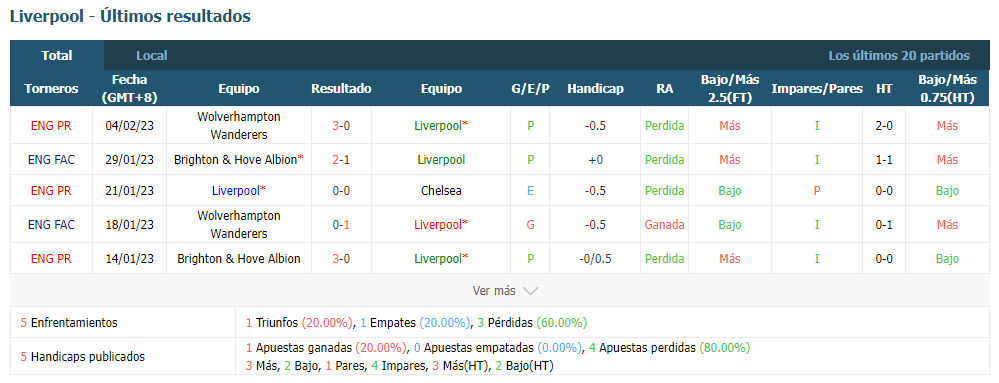Open Los últimos 20 partidos selector
Image resolution: width=999 pixels, height=383 pixels.
tap(898, 55)
